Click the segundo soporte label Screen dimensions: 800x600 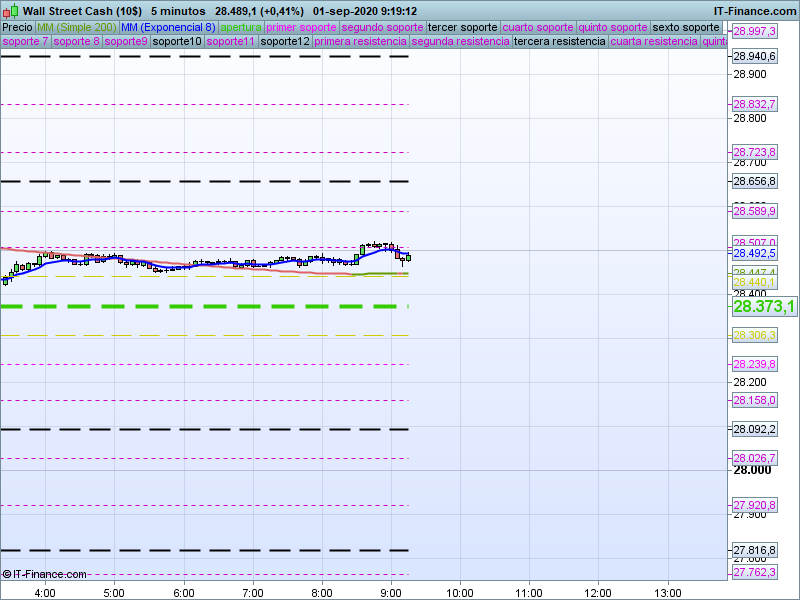coord(382,27)
